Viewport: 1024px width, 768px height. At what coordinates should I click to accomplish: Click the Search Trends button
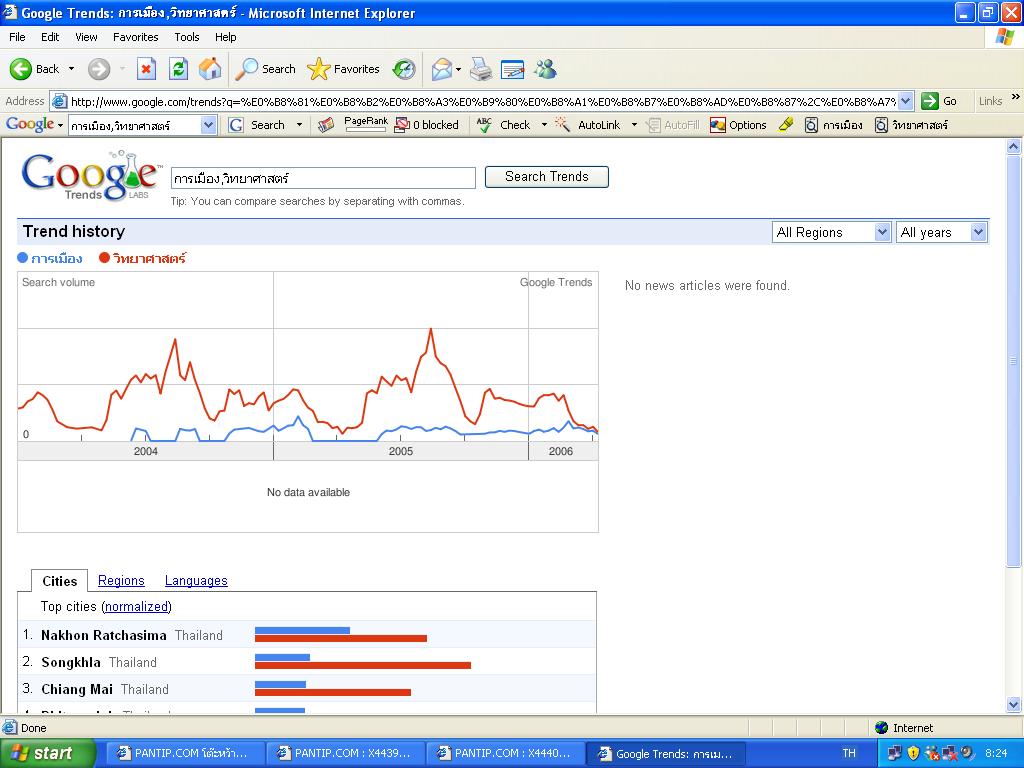(547, 177)
